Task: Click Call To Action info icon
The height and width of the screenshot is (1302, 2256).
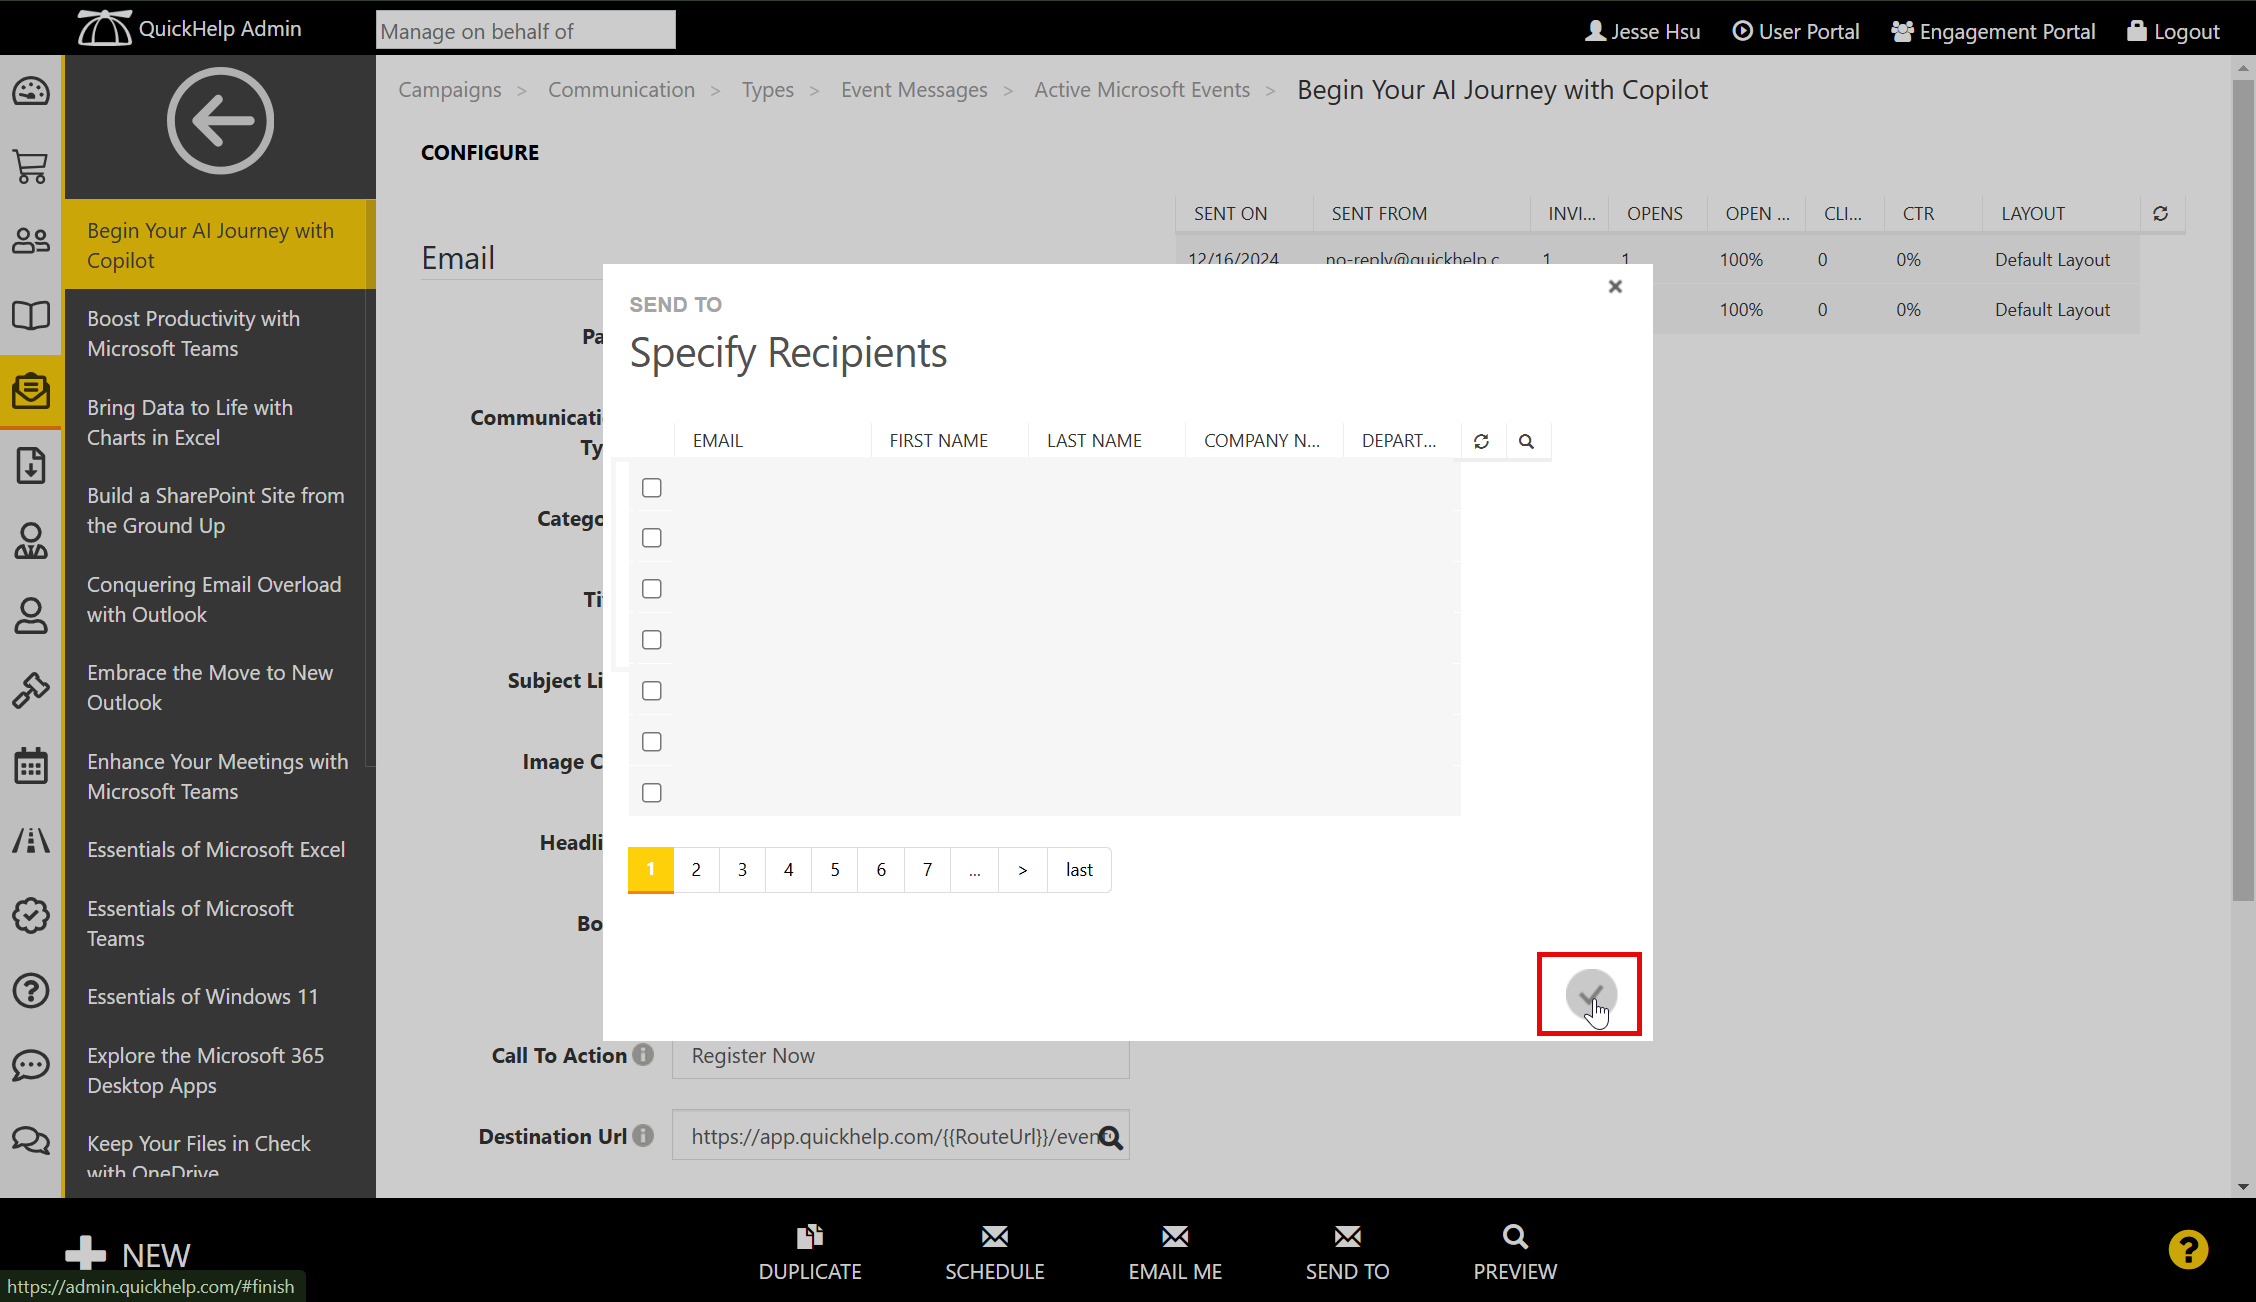Action: click(x=643, y=1055)
